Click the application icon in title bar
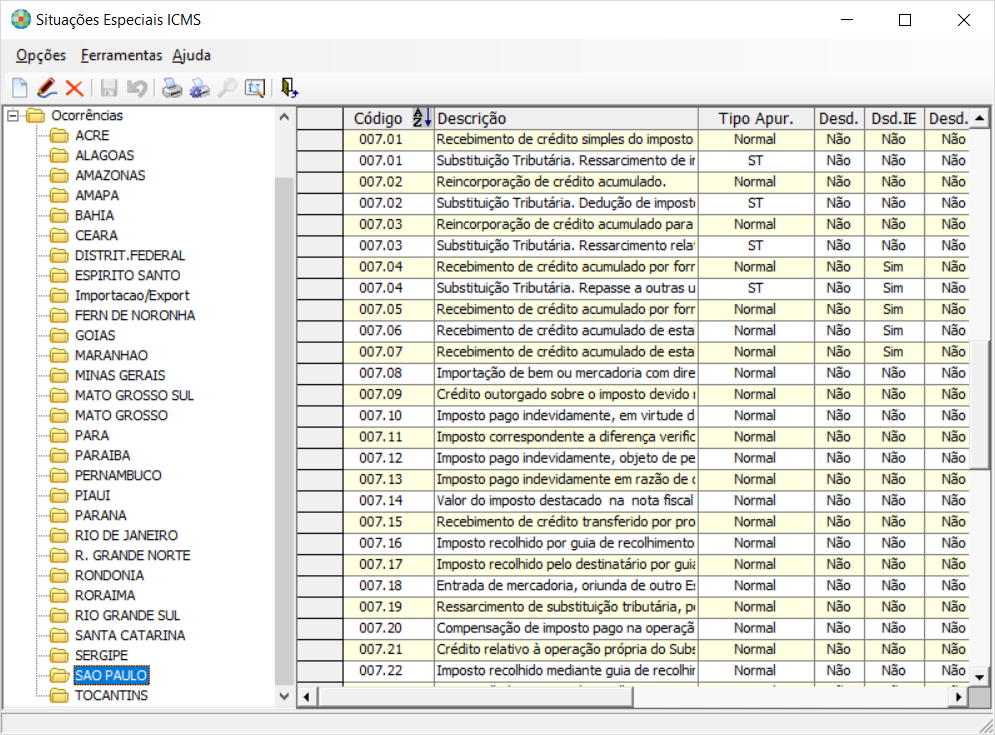Screen dimensions: 995x735 [21, 20]
